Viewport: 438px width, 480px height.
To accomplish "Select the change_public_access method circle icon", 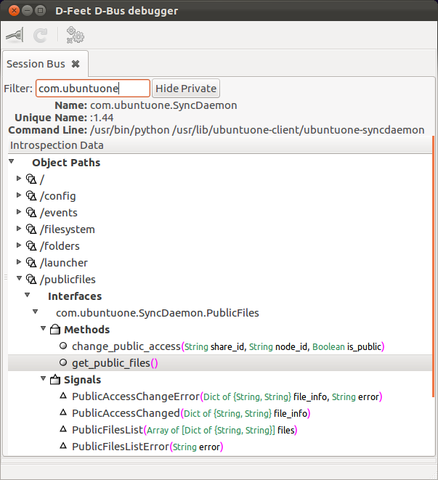I will pyautogui.click(x=63, y=346).
